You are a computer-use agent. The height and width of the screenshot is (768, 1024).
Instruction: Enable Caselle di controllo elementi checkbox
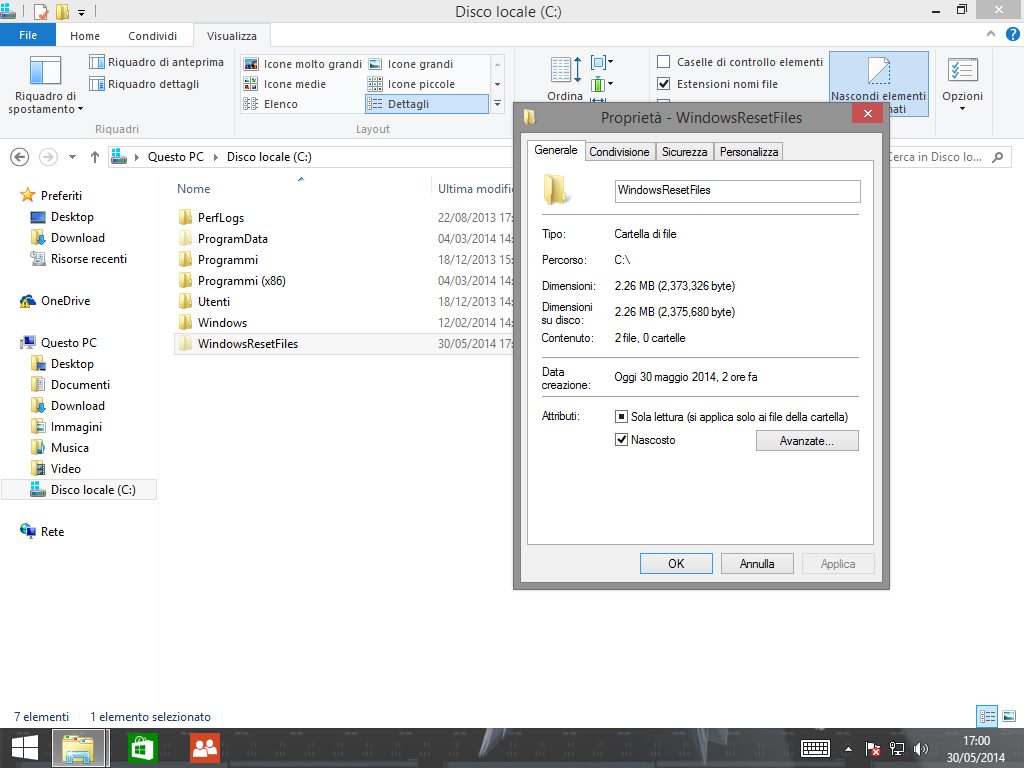tap(663, 62)
